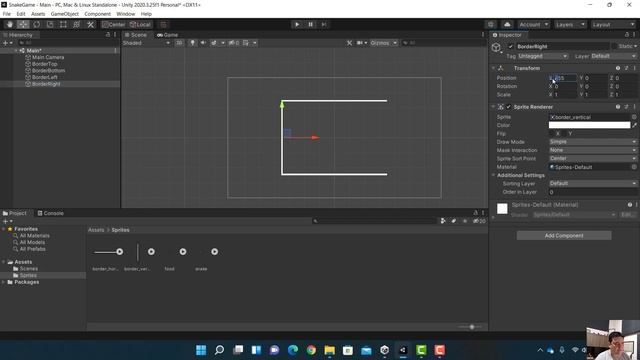Select the Transform (move, rotate, scale) tool

pyautogui.click(x=76, y=24)
